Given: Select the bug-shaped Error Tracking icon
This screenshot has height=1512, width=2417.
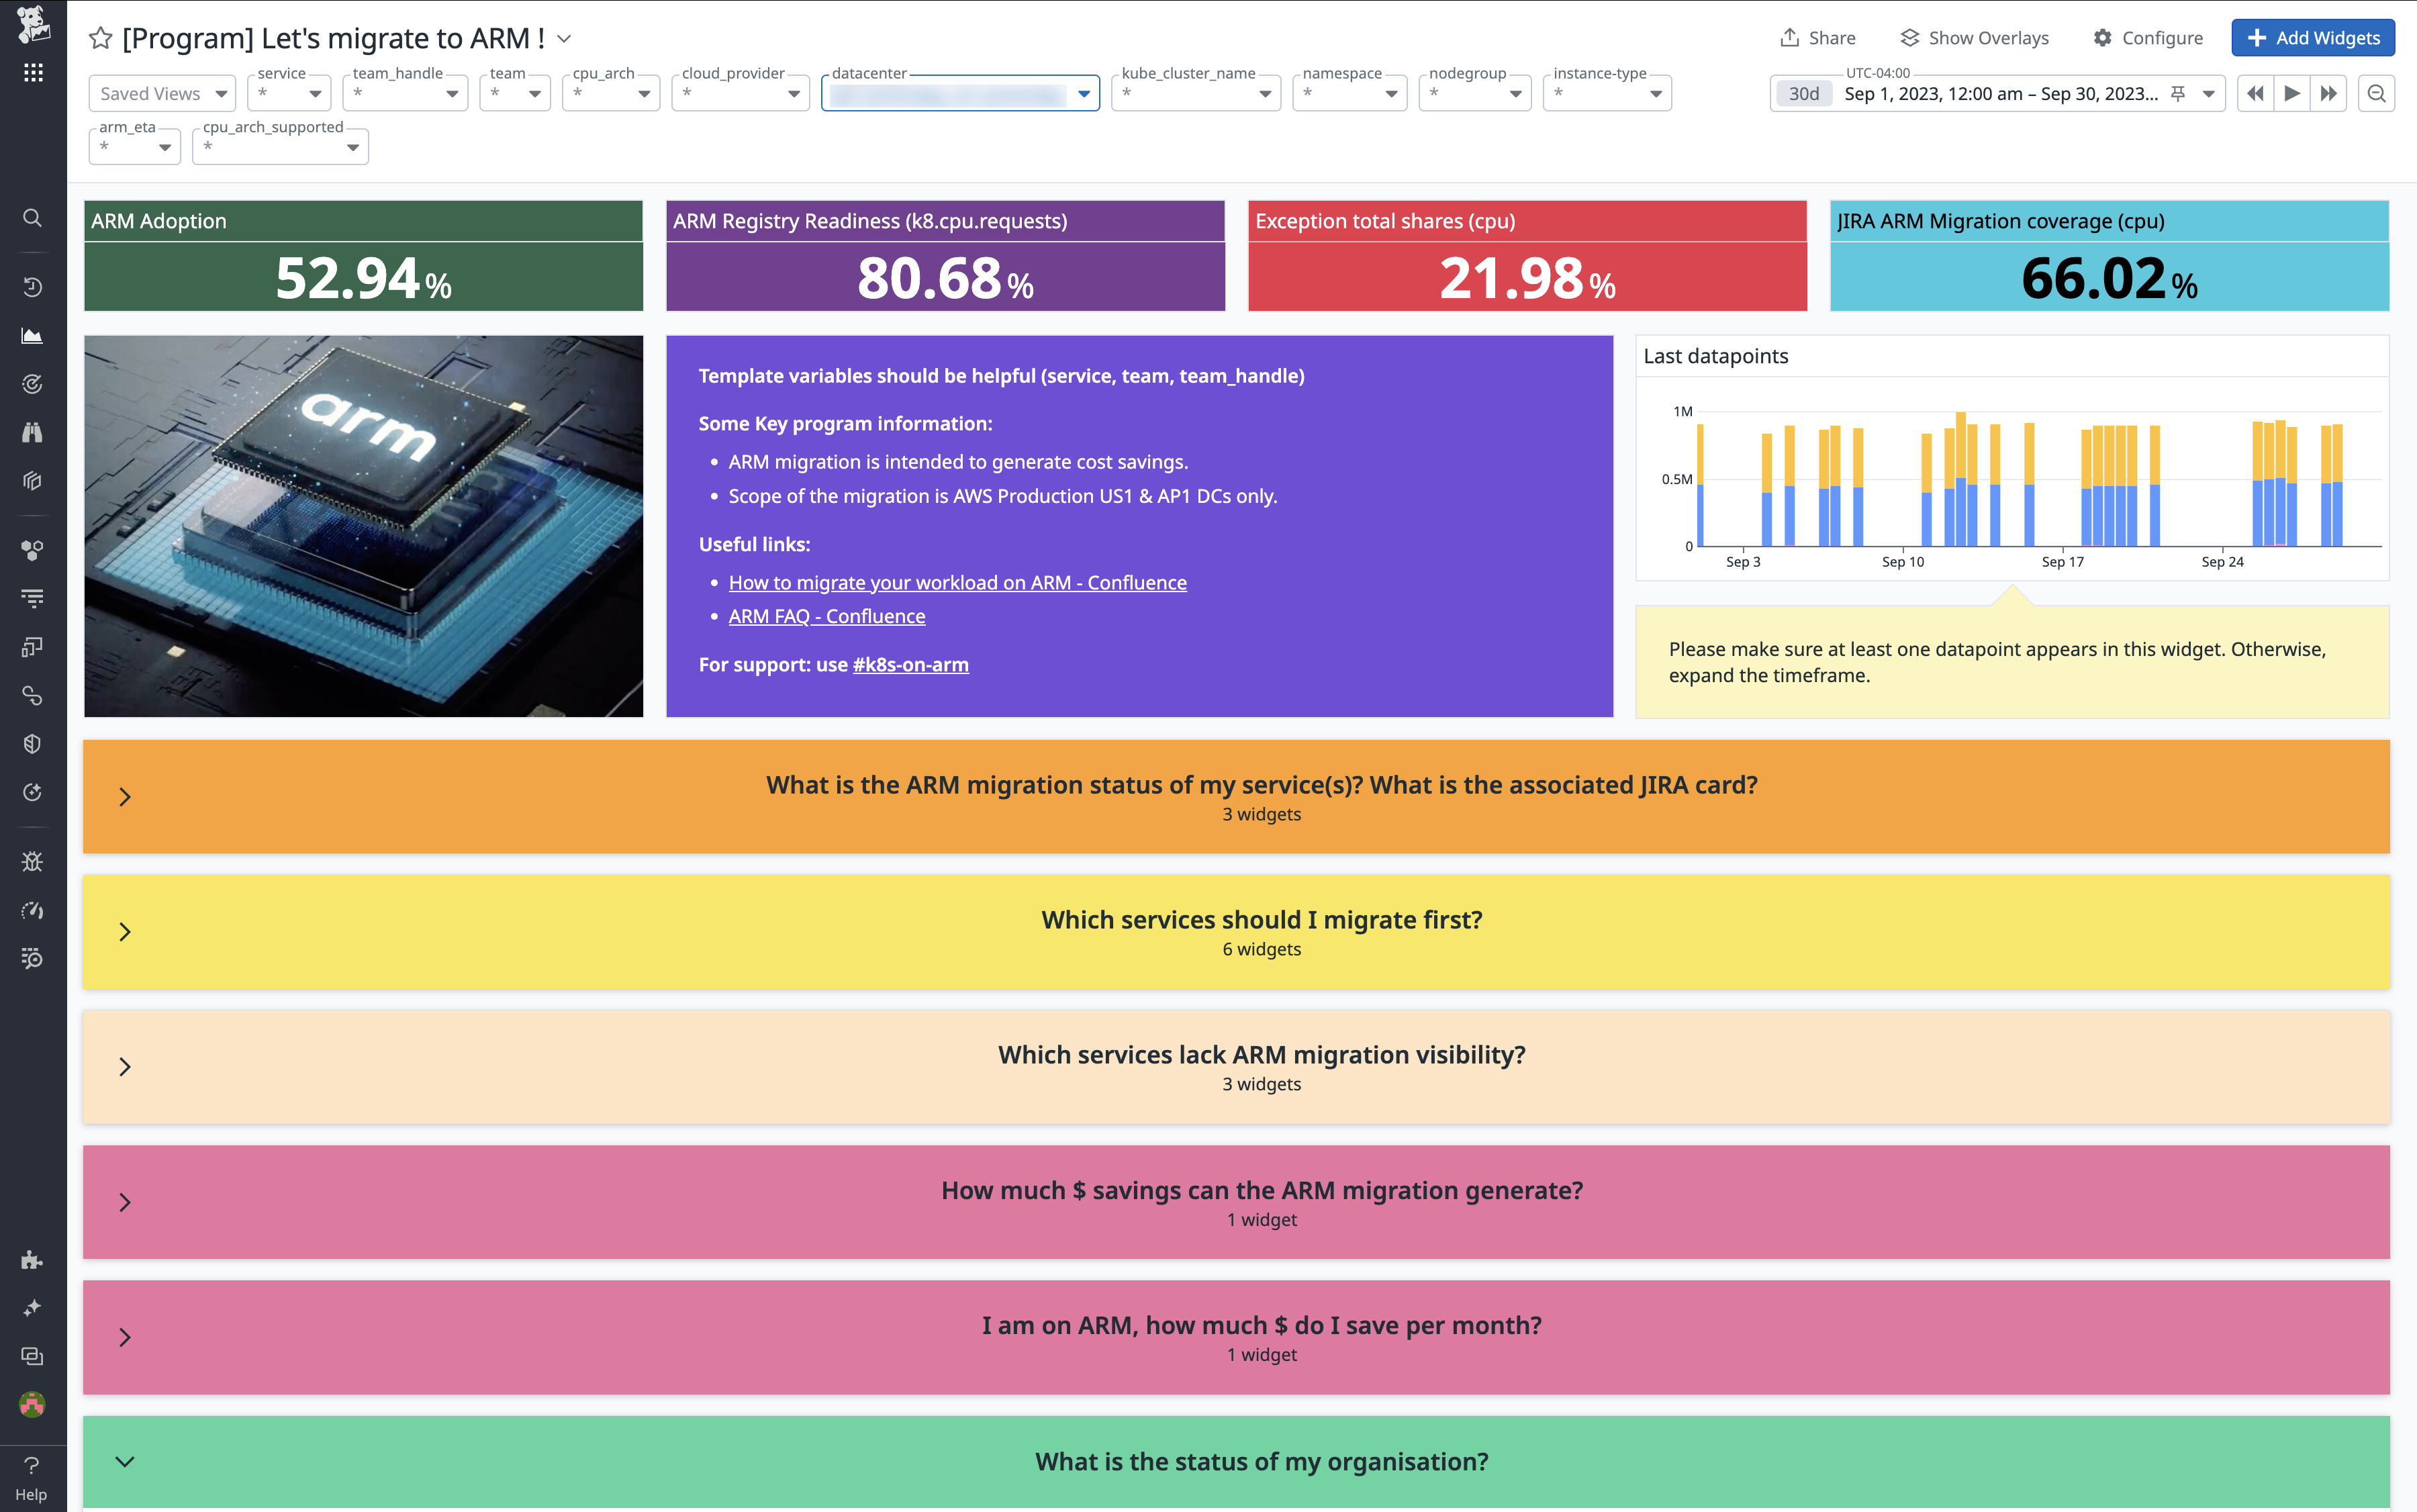Looking at the screenshot, I should [33, 861].
